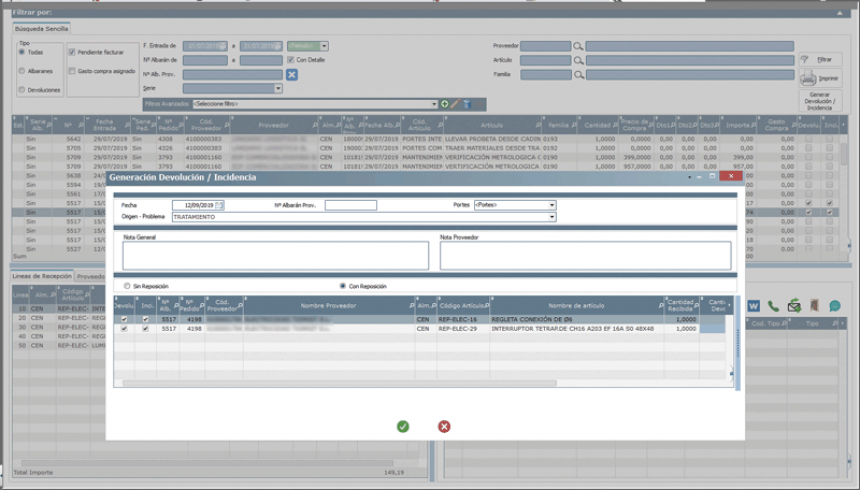860x490 pixels.
Task: Confirm with the green checkmark icon
Action: coord(402,426)
